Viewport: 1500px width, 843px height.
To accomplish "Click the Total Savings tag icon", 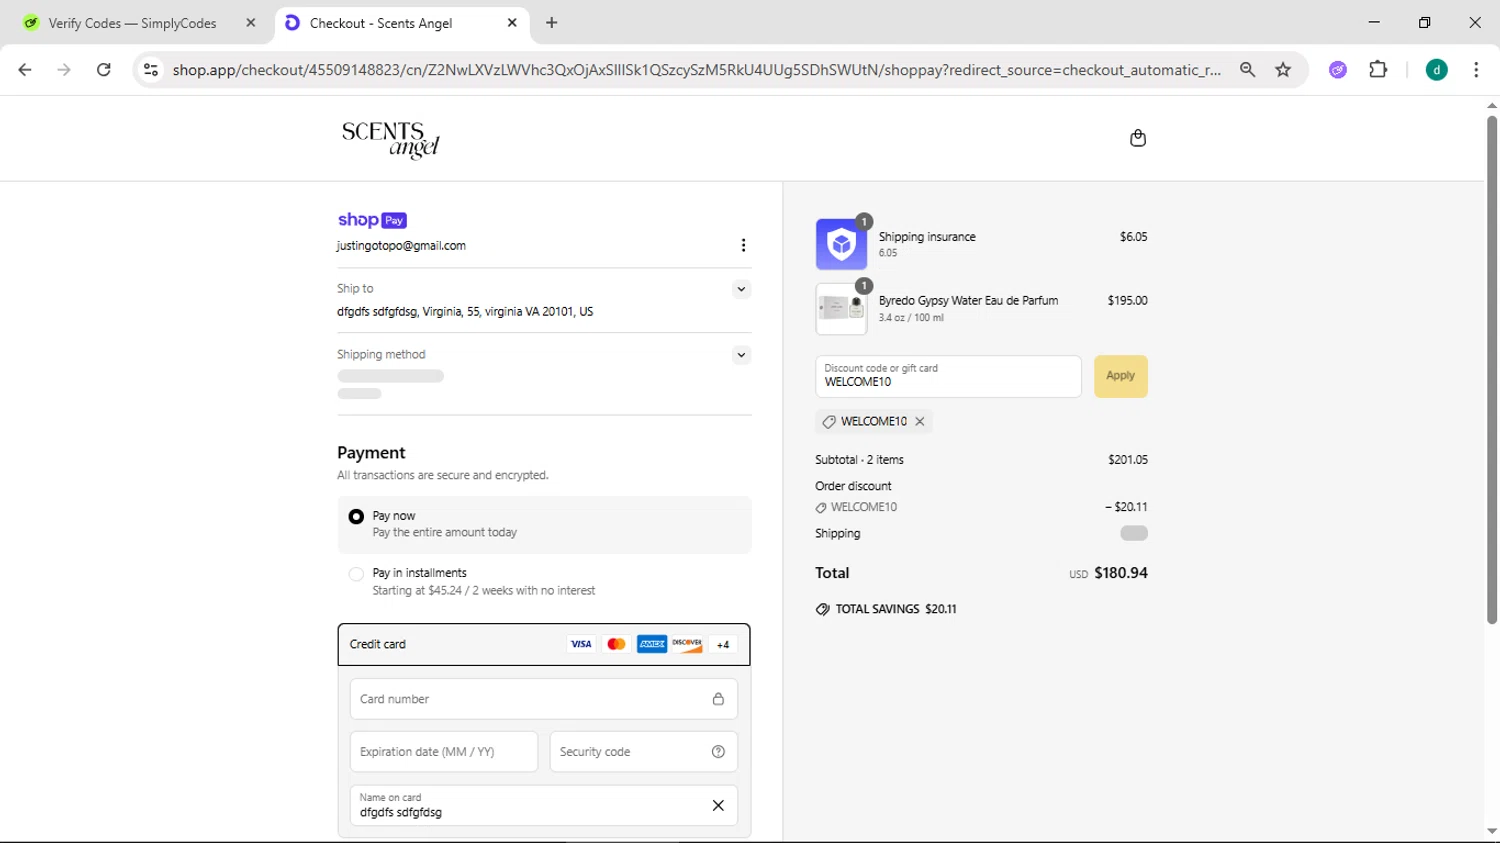I will [823, 609].
